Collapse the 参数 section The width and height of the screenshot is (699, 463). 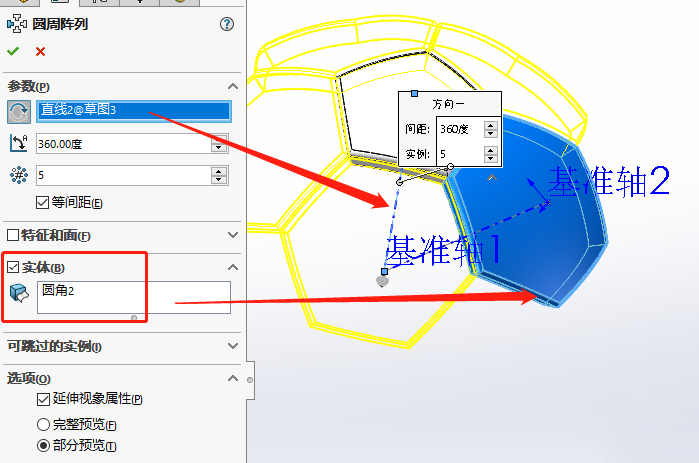(233, 87)
